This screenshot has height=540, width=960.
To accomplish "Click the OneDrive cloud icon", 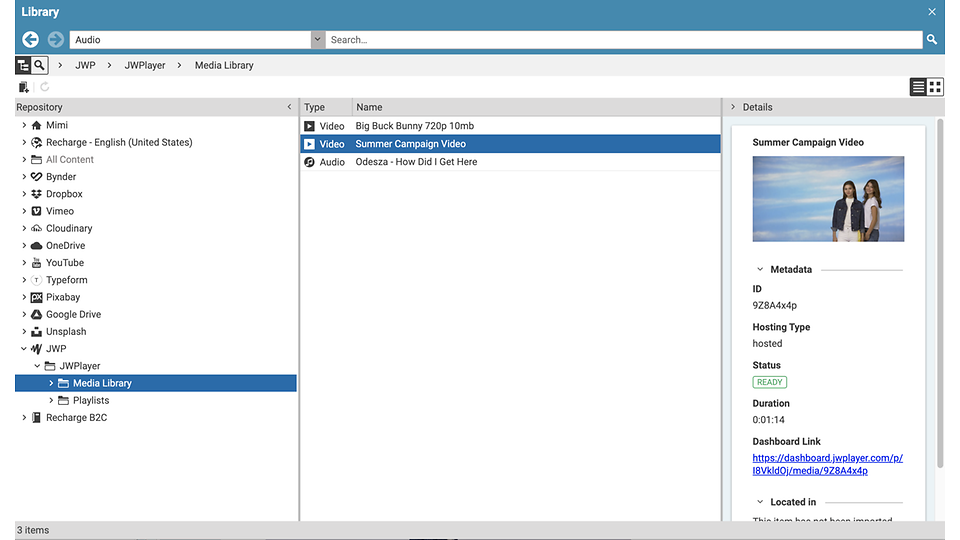I will [x=37, y=246].
